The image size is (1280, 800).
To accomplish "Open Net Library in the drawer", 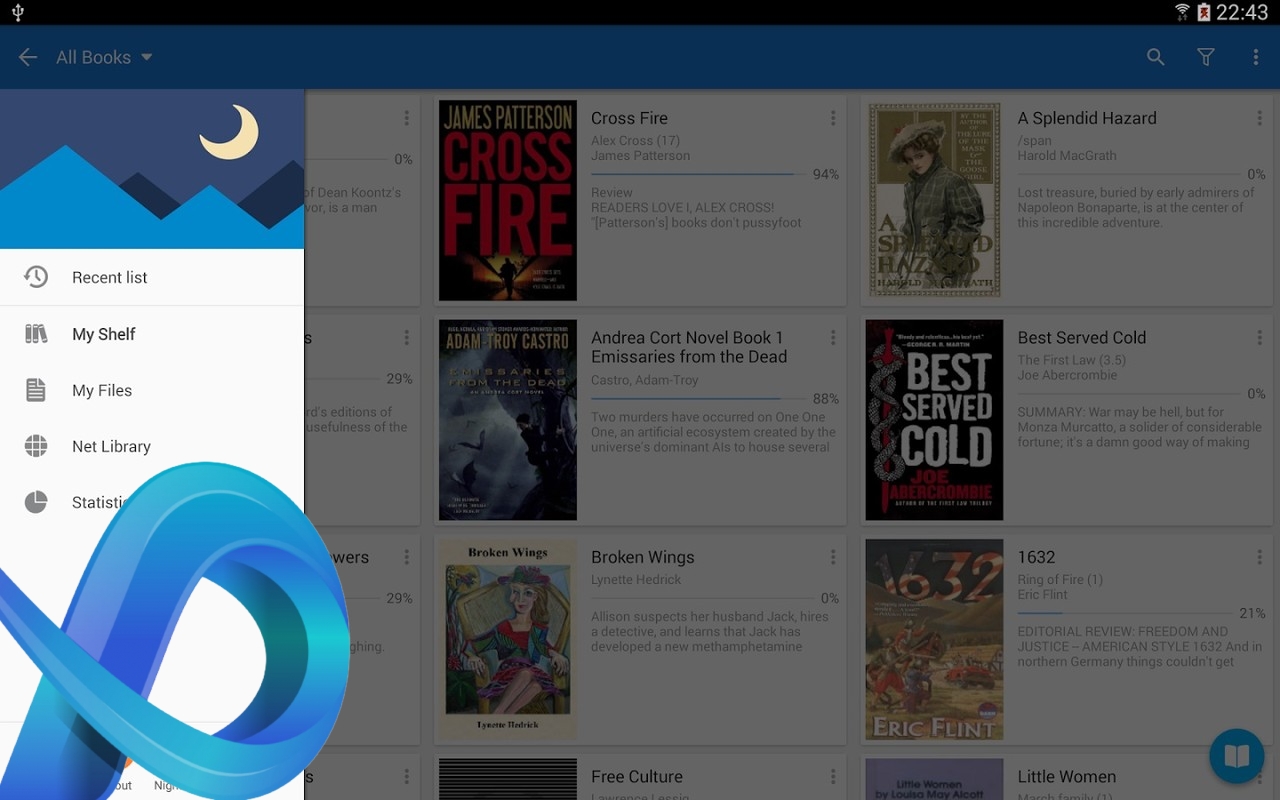I will tap(152, 446).
